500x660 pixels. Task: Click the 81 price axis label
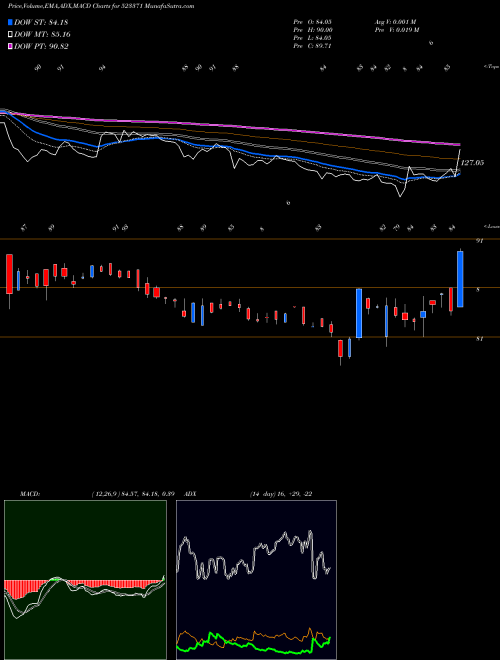click(480, 339)
